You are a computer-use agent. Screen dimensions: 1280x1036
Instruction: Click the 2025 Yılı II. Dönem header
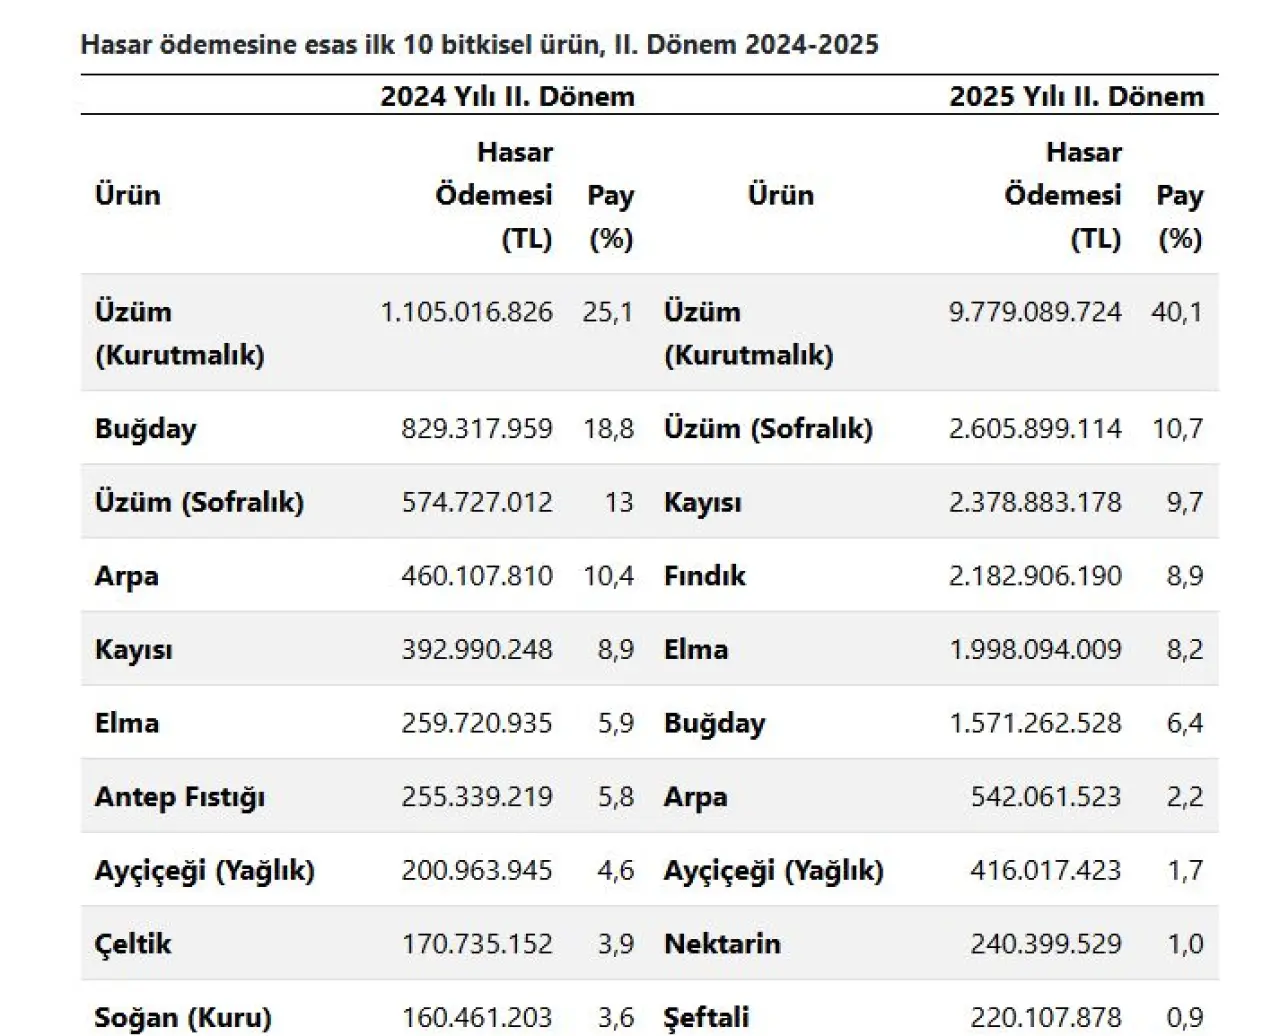tap(1076, 97)
